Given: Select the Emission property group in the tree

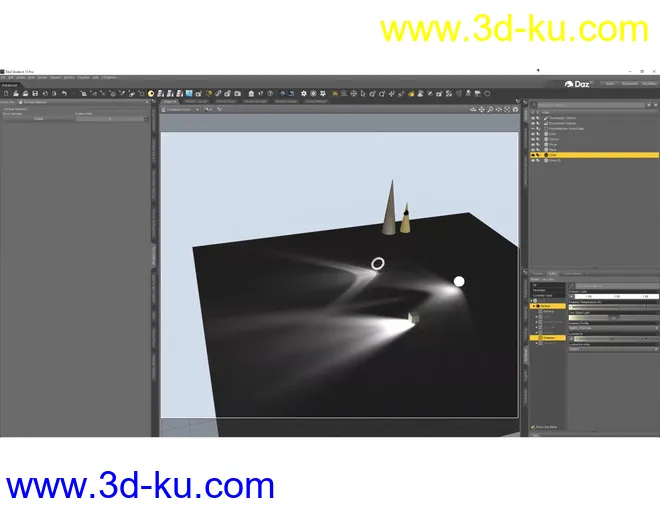Looking at the screenshot, I should 548,338.
